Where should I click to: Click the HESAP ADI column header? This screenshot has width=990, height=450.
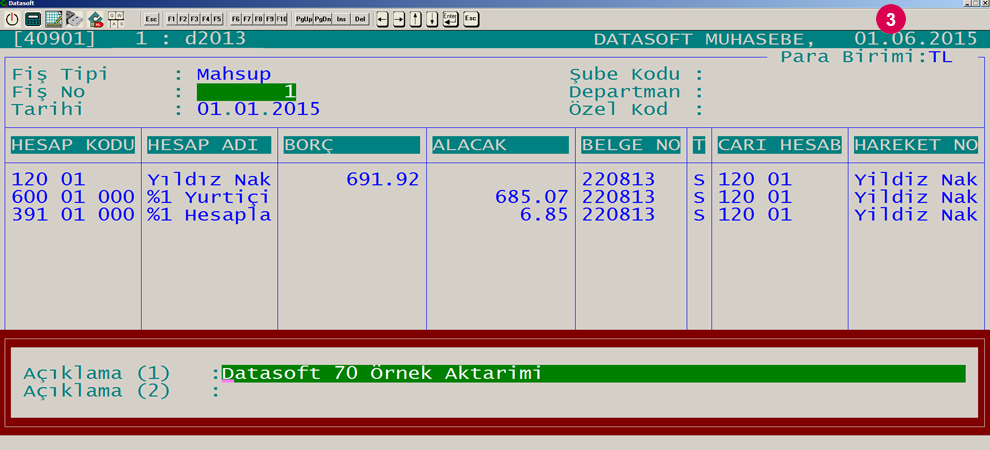pos(209,145)
